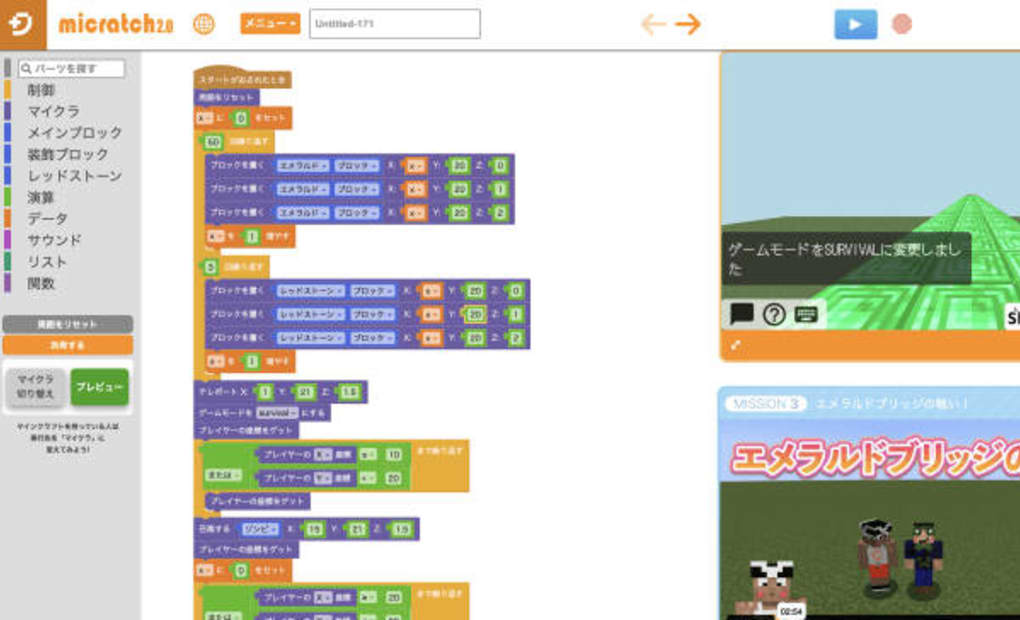Click the gray 画面をリセット button

67,324
